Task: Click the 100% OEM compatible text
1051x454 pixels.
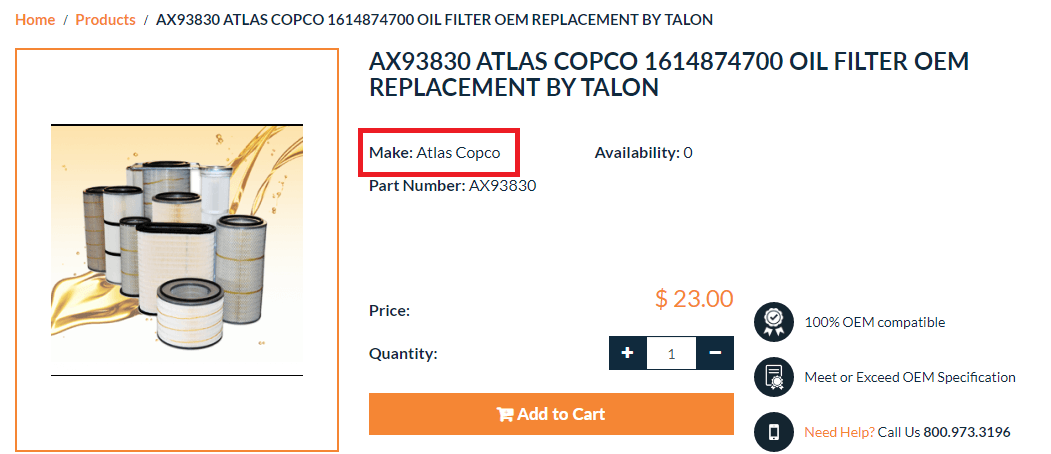Action: [x=874, y=322]
